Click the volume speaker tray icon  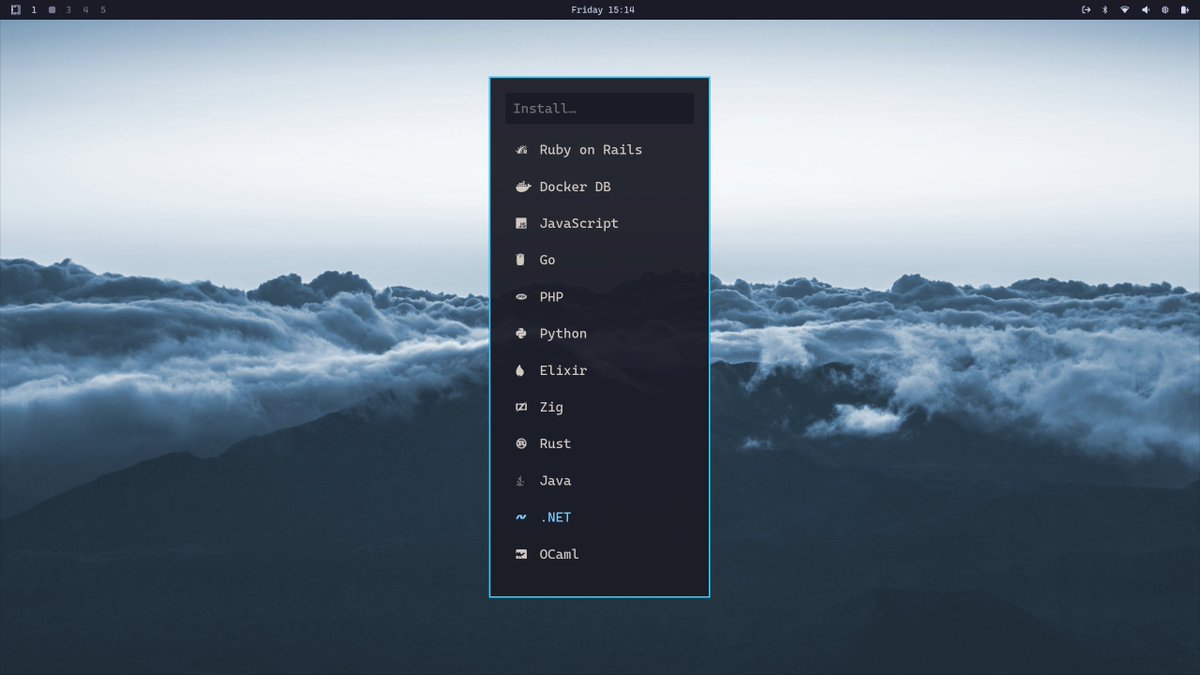coord(1145,10)
